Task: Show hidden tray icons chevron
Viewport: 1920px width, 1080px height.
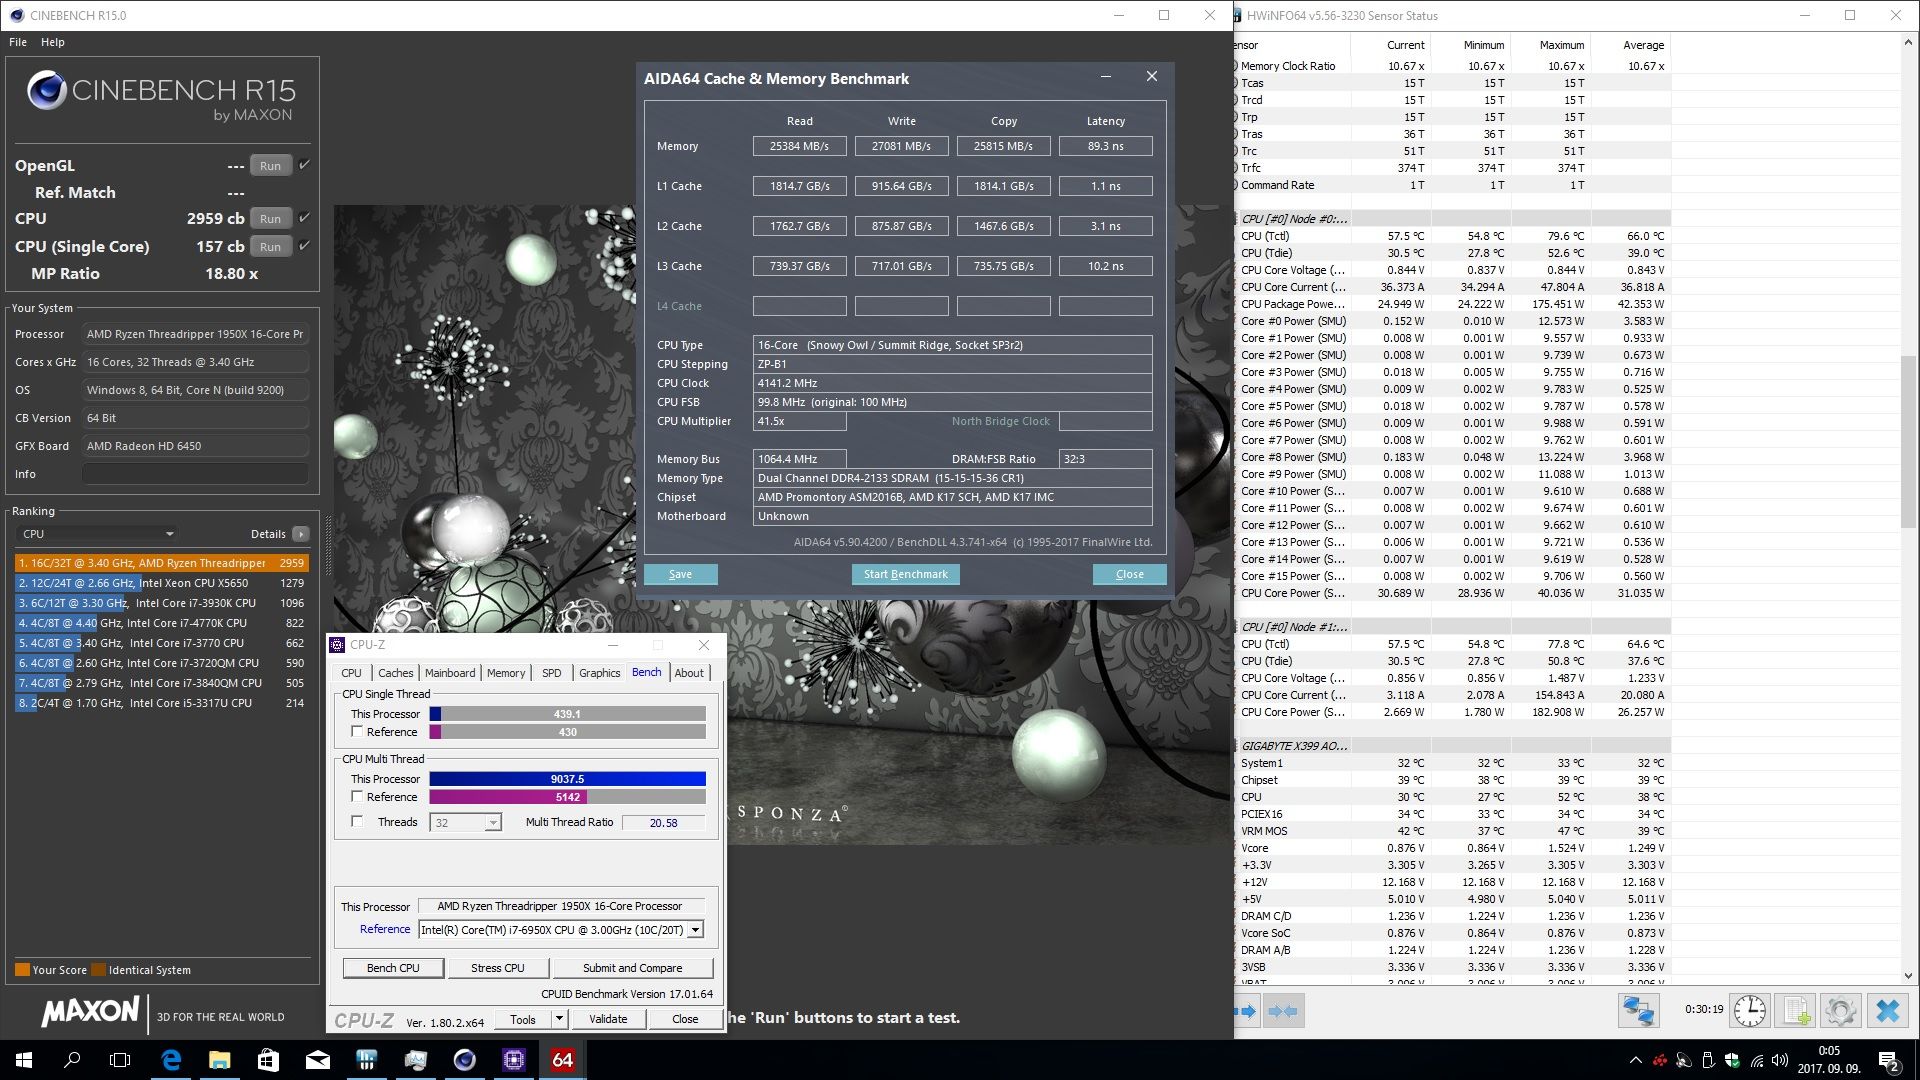Action: [x=1636, y=1061]
